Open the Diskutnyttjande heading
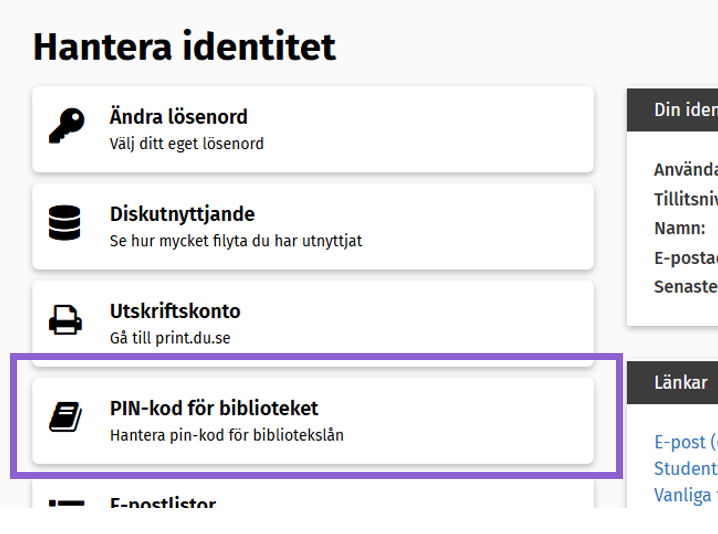 tap(182, 214)
